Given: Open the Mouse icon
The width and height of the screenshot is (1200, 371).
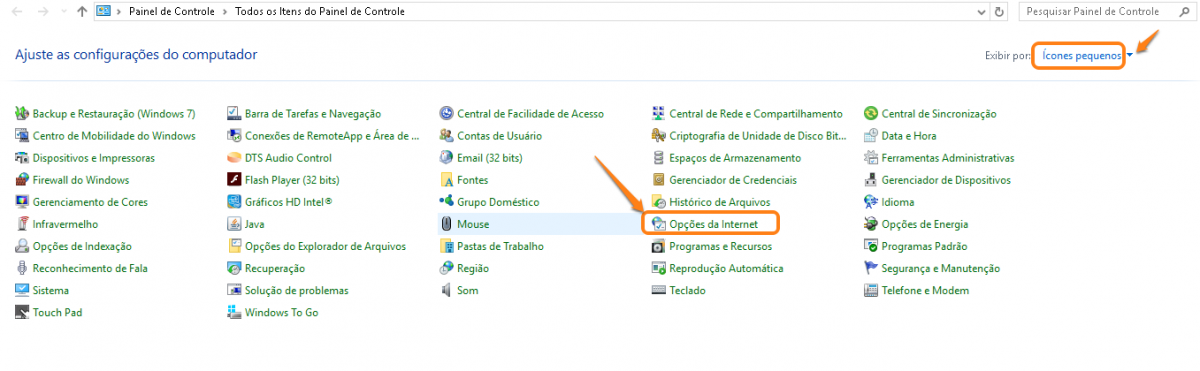Looking at the screenshot, I should tap(447, 224).
